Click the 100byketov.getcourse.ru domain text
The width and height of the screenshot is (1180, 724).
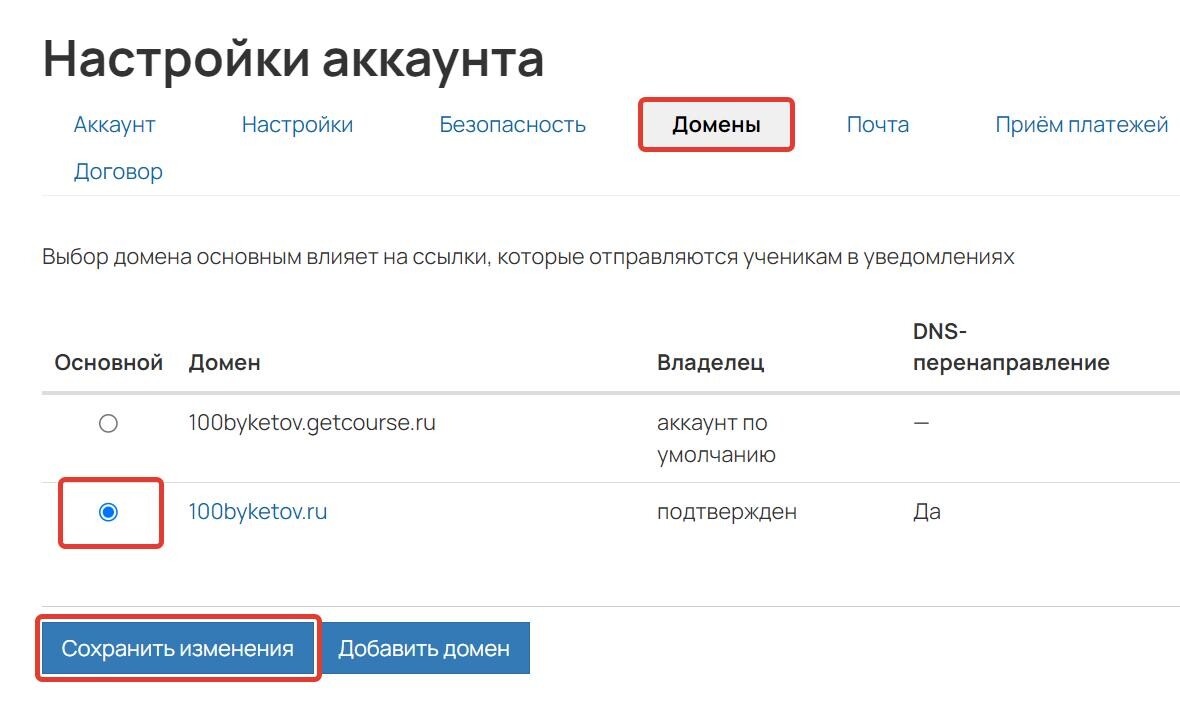(x=312, y=423)
